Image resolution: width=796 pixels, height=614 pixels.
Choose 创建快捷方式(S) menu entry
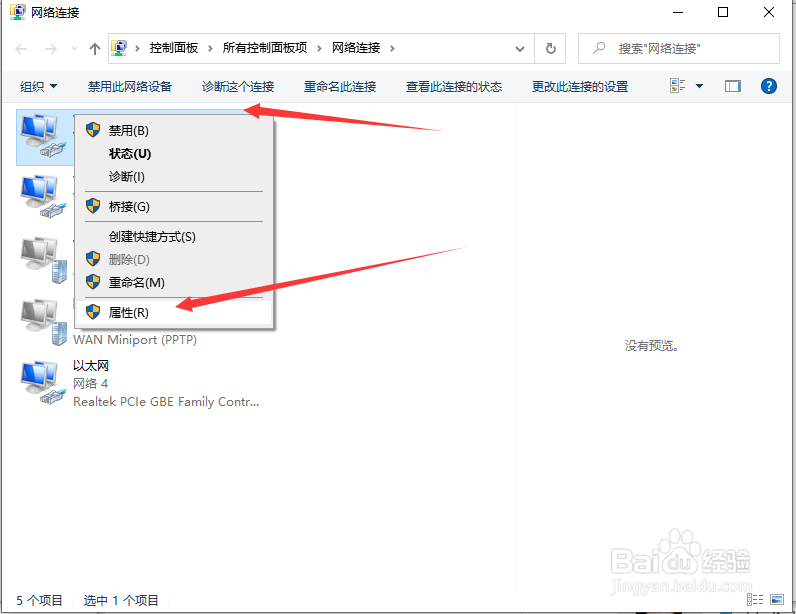click(174, 236)
